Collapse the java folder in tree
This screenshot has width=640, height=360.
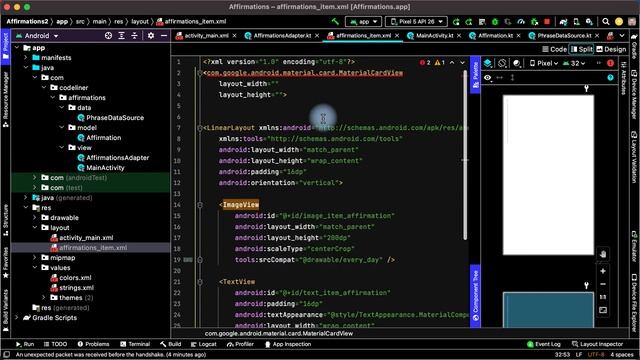(26, 68)
